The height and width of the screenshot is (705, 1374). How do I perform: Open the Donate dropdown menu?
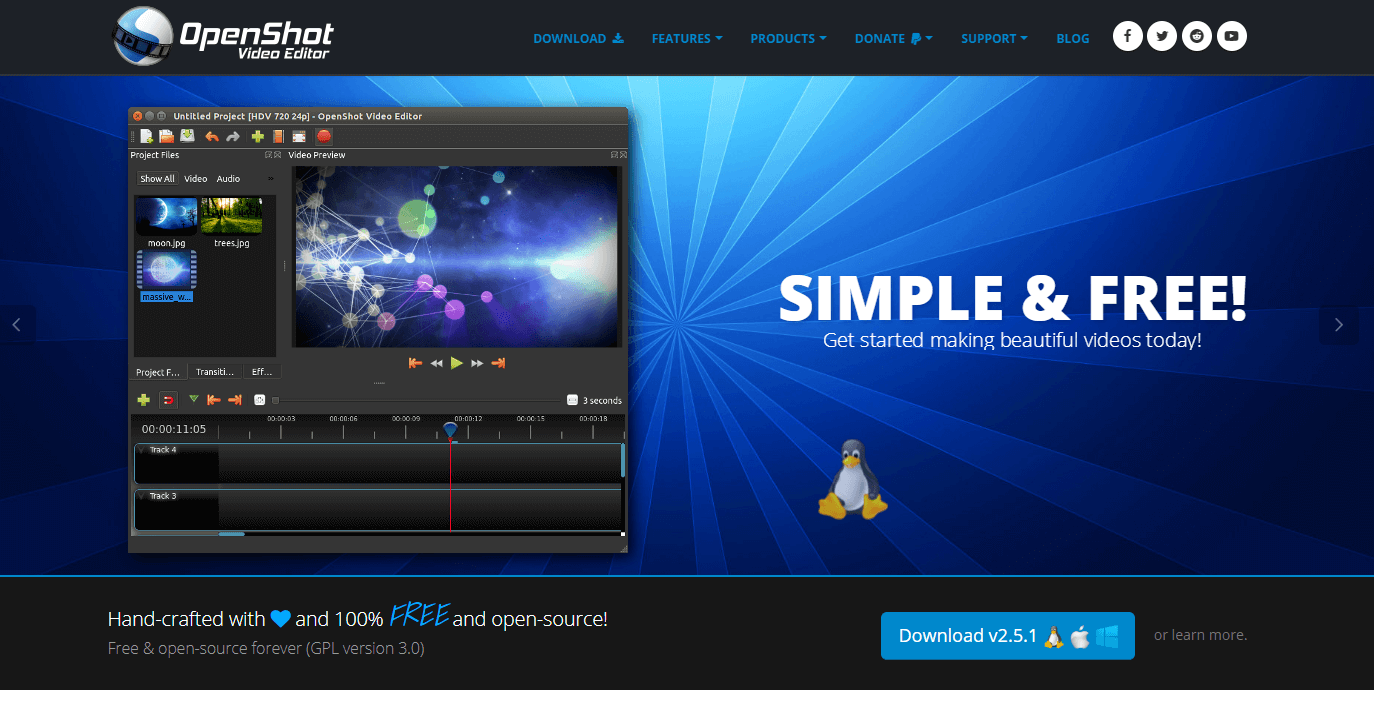tap(893, 38)
